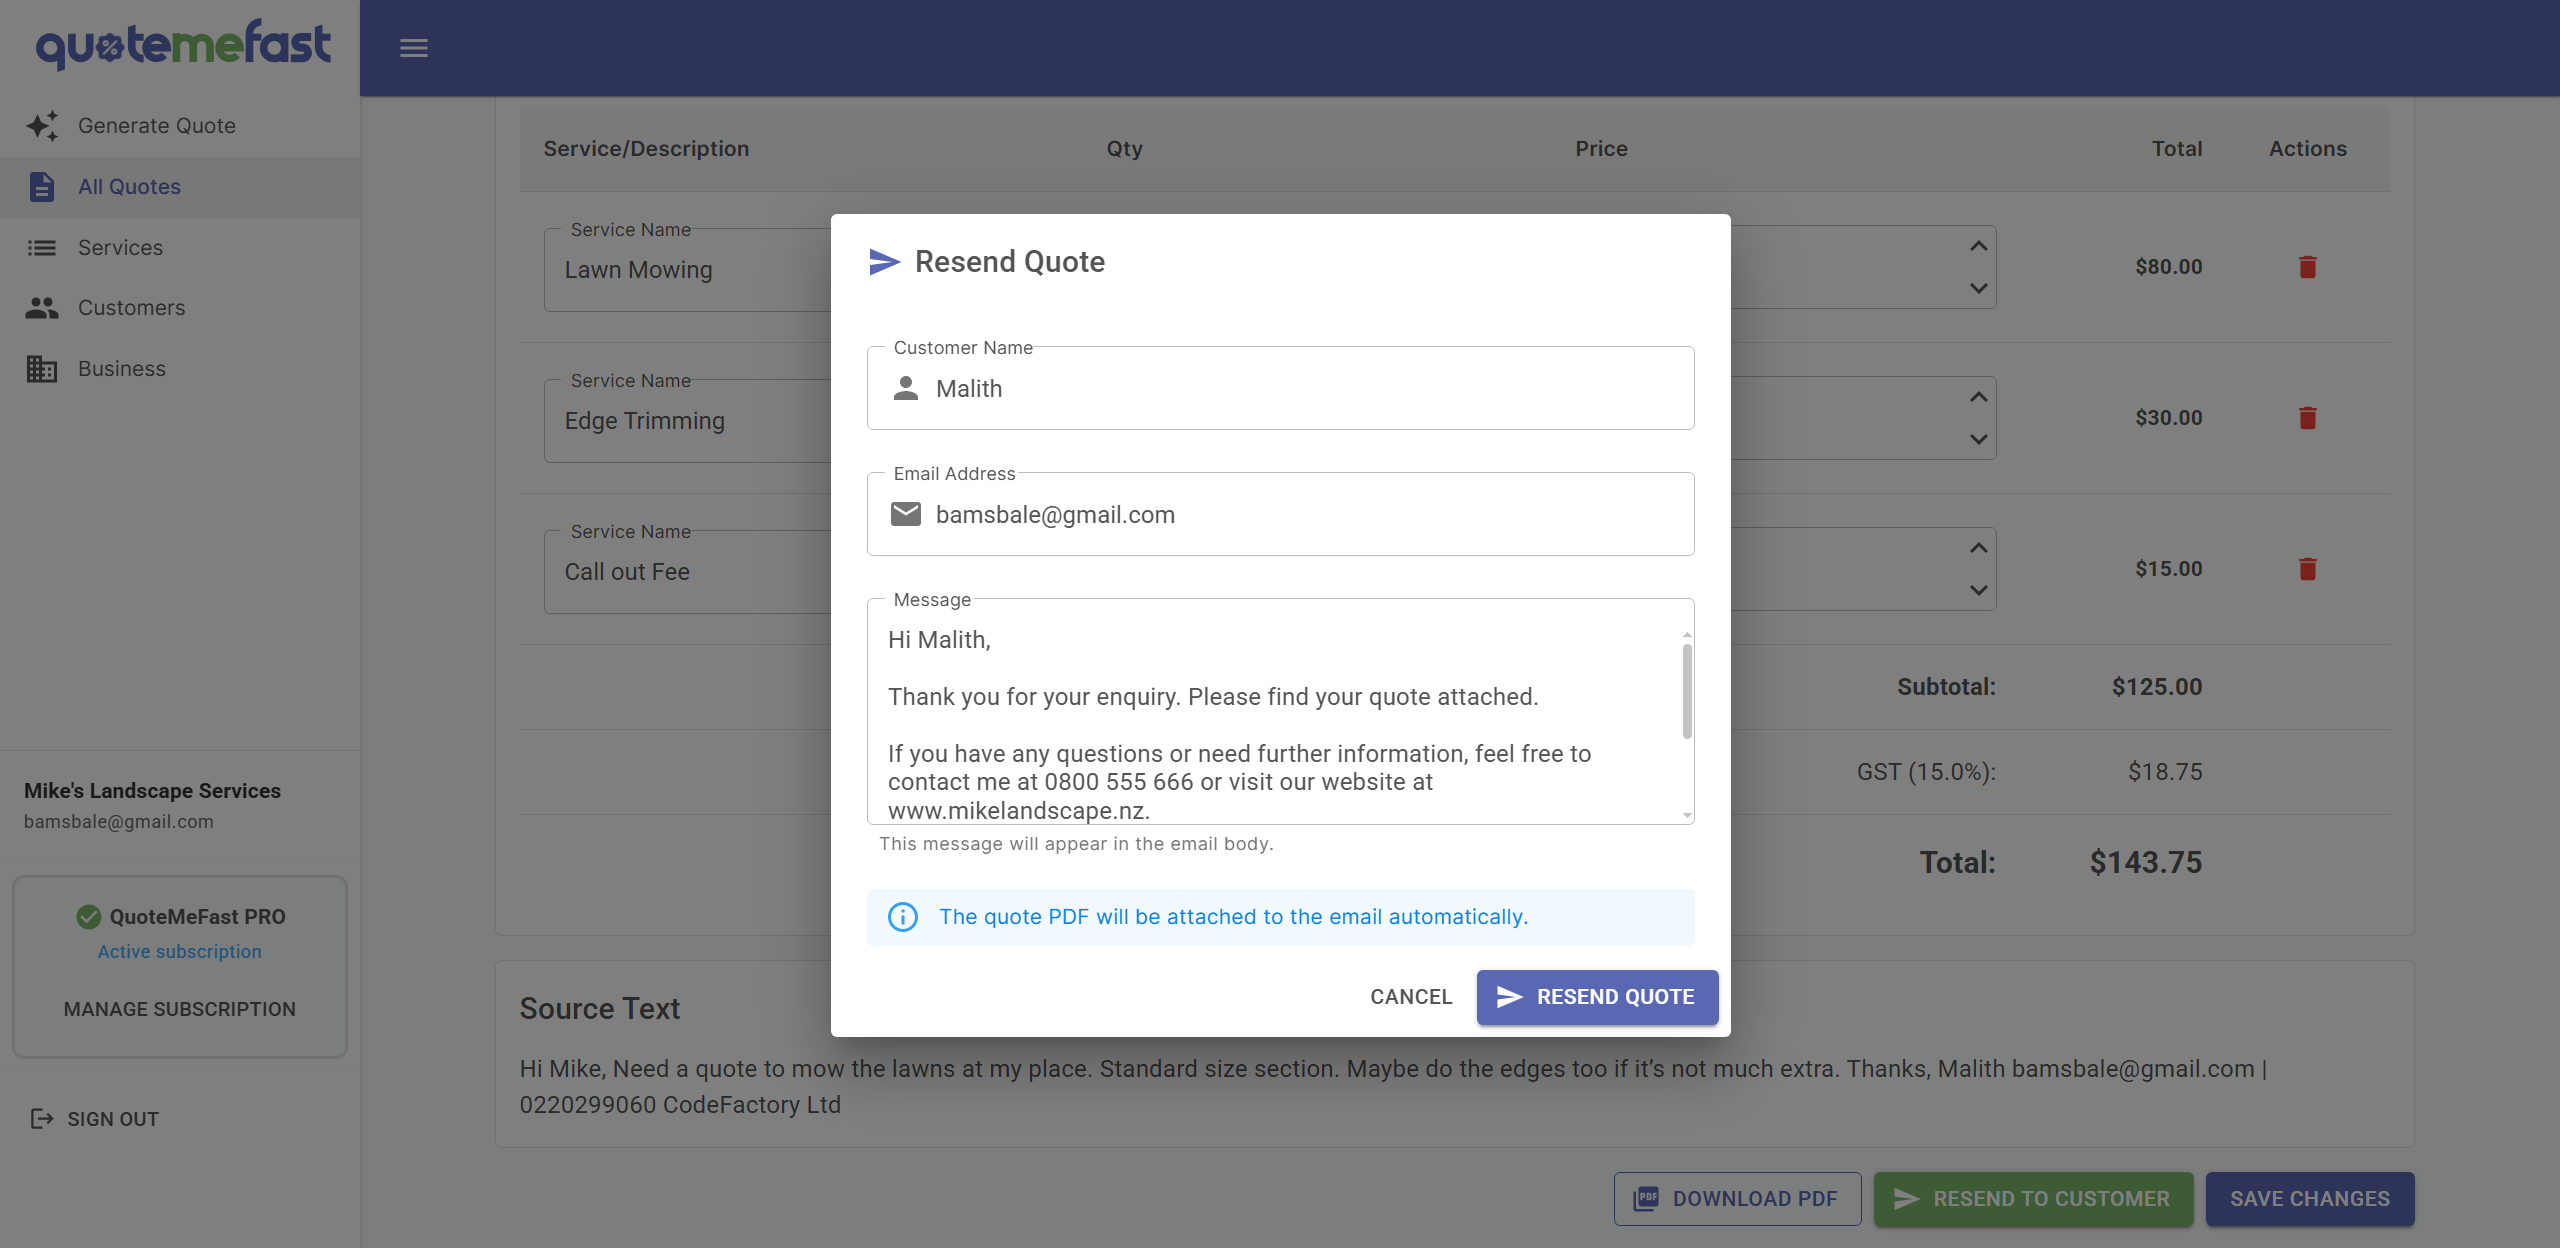Click the Message box scroll-down arrow
Viewport: 2560px width, 1248px height.
click(1687, 816)
